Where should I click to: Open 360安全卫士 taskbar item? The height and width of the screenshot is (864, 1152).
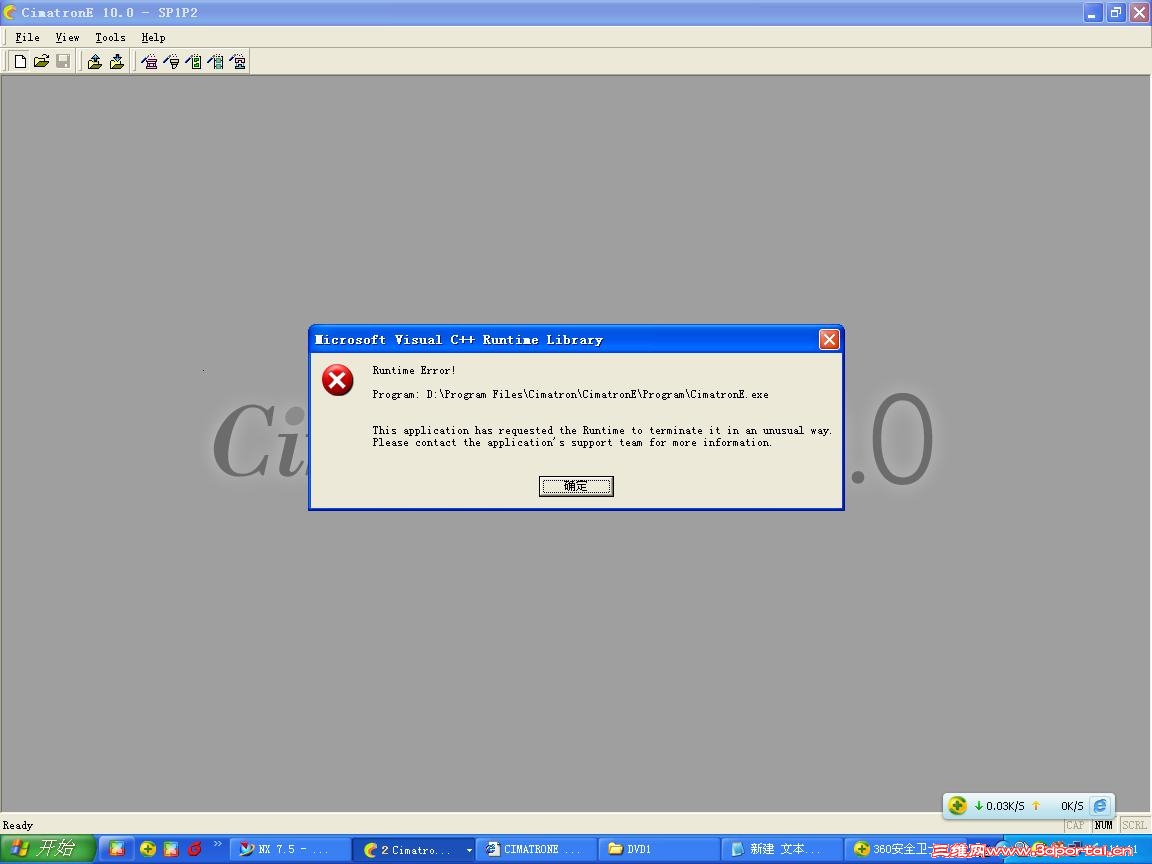[x=893, y=849]
